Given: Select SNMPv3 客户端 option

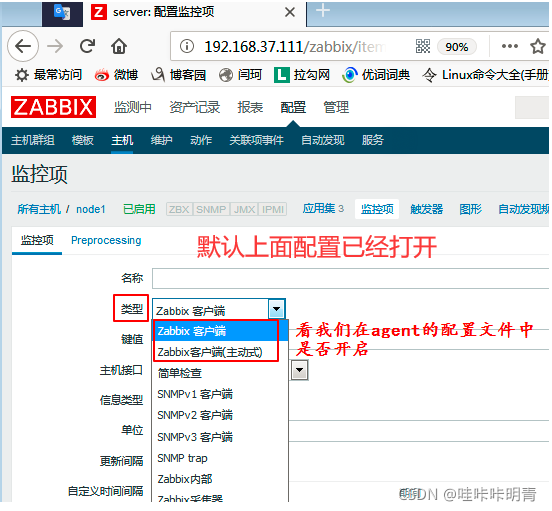Looking at the screenshot, I should [x=220, y=437].
